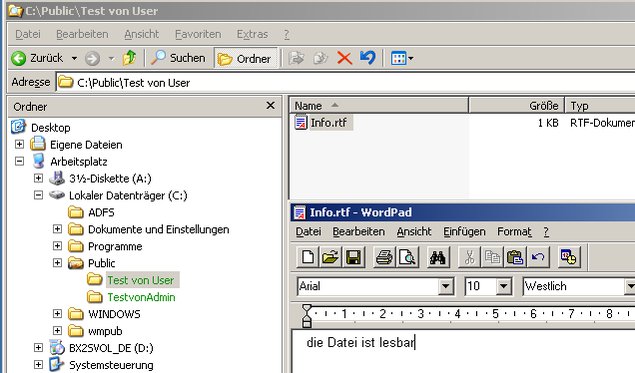Expand the 3½-Diskette (A:) node
This screenshot has height=373, width=635.
click(x=38, y=178)
